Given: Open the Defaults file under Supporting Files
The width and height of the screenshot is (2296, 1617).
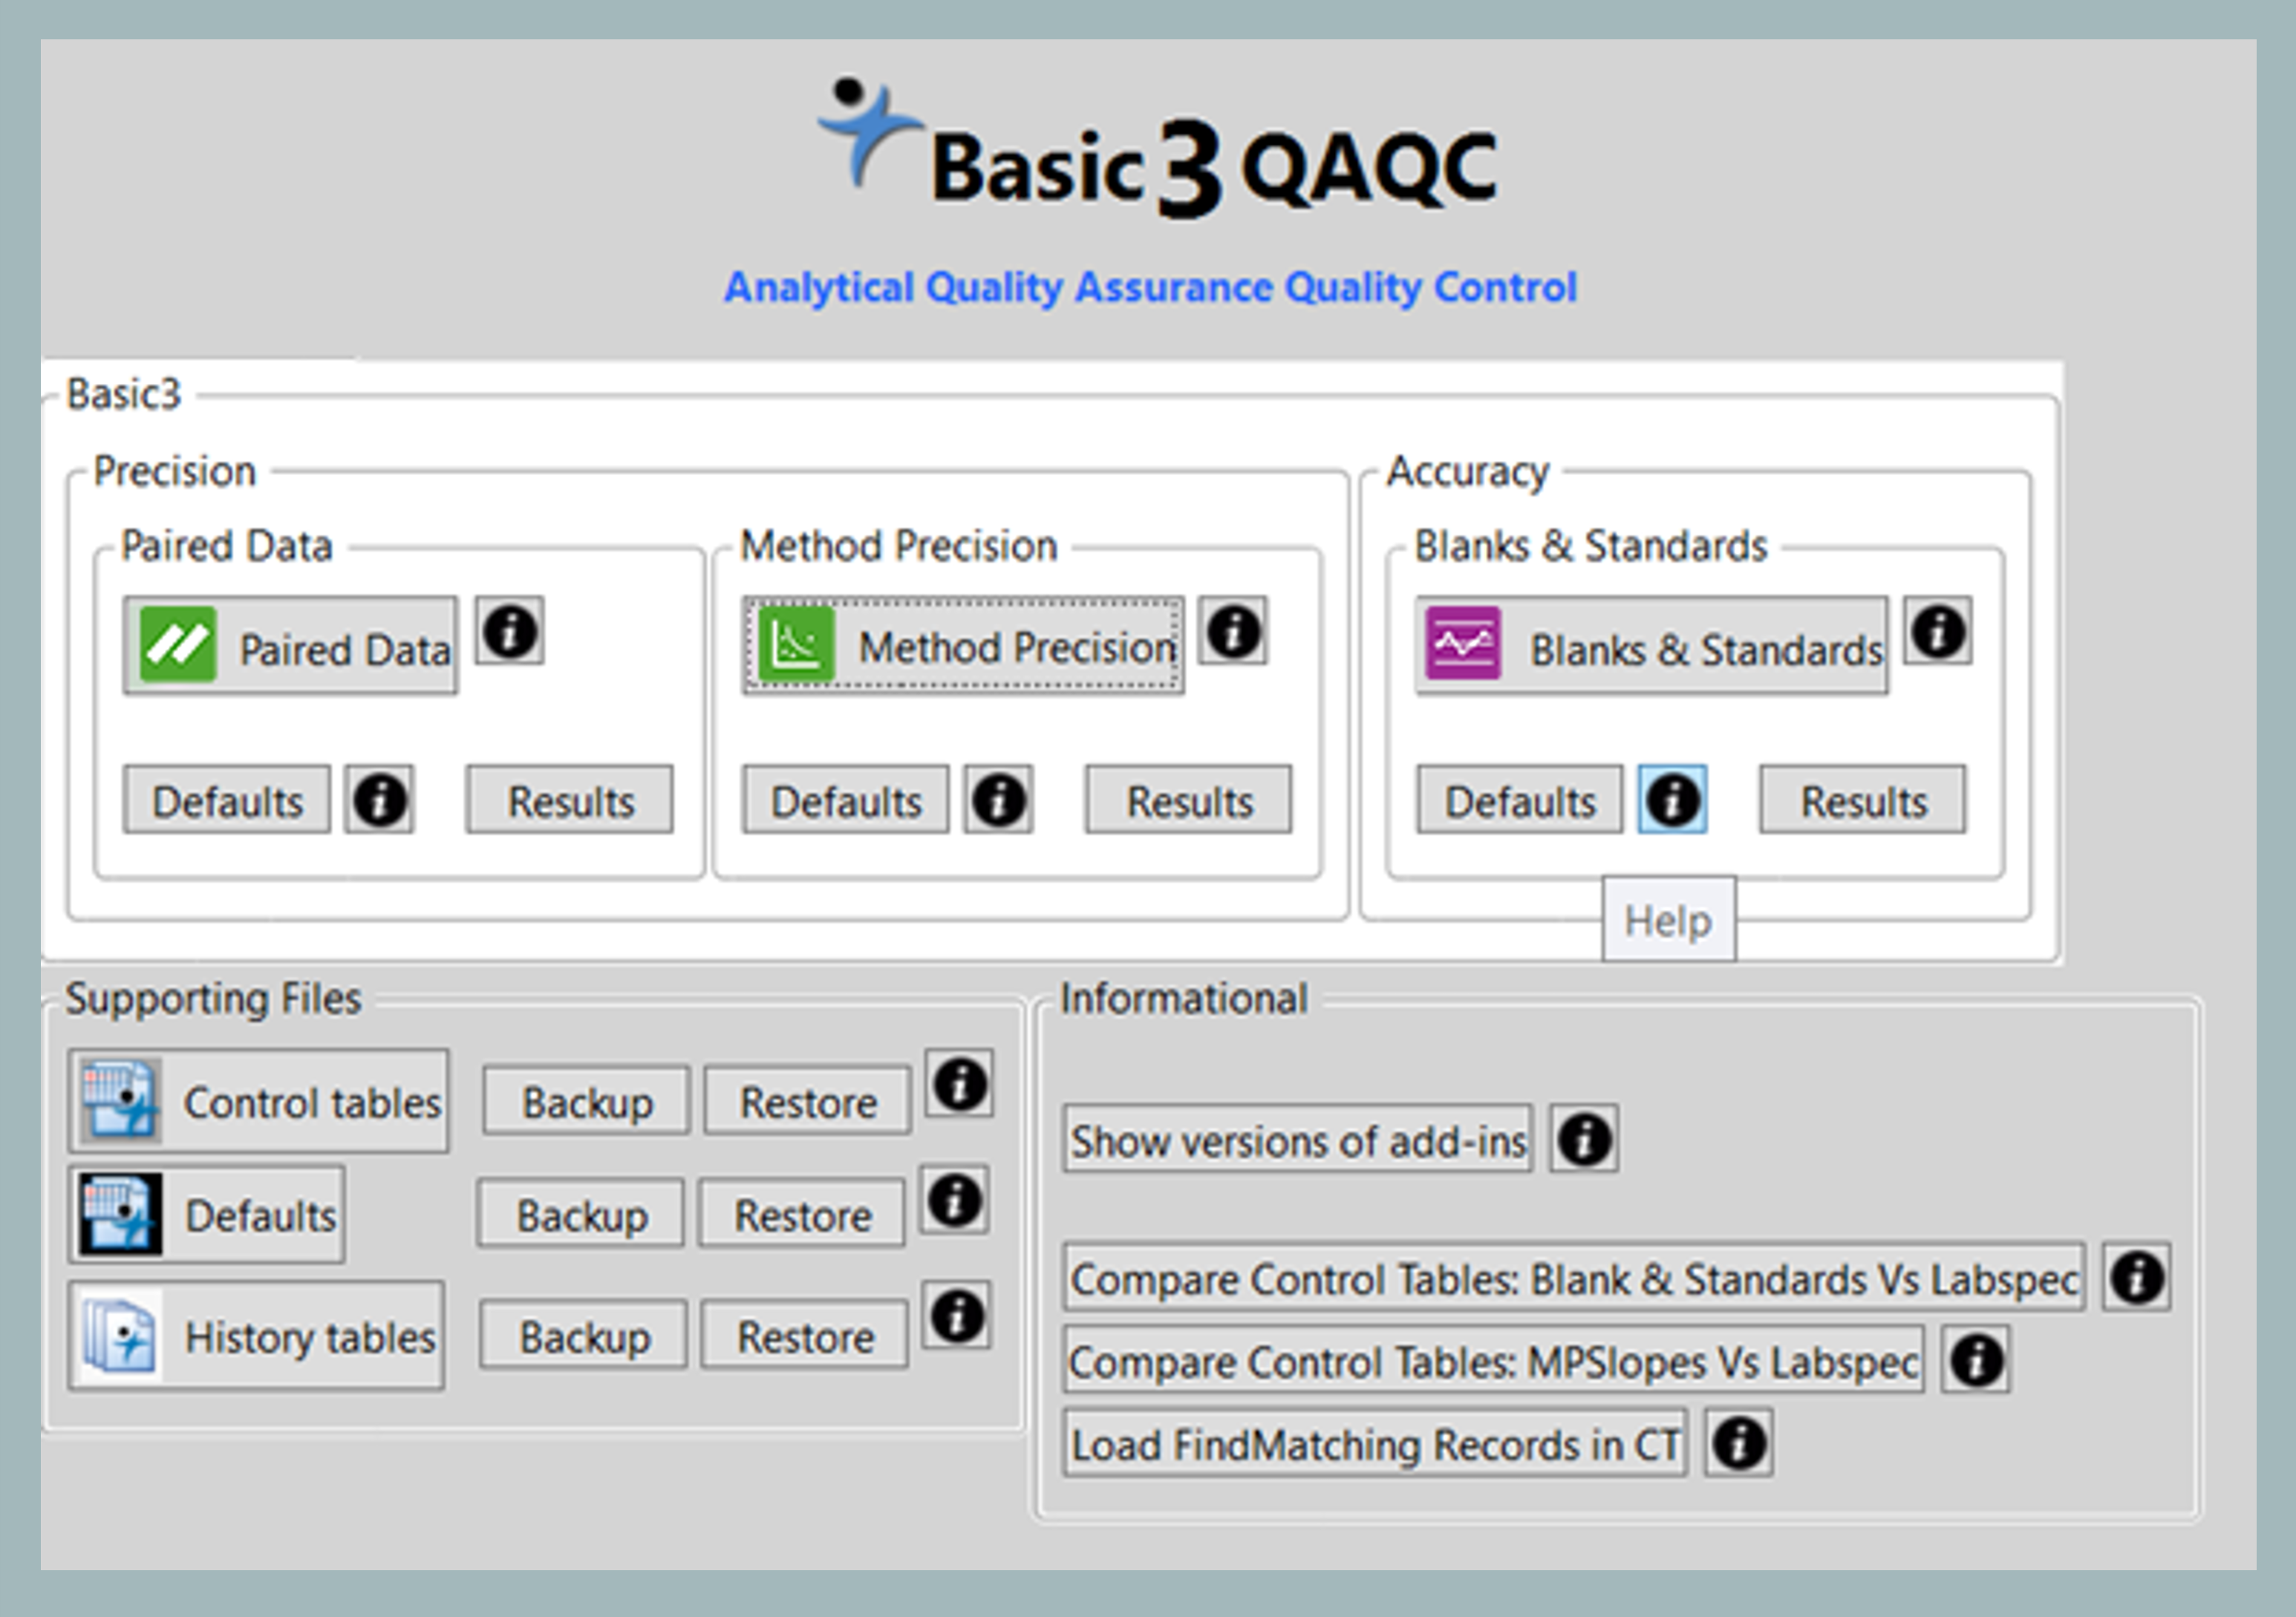Looking at the screenshot, I should pos(205,1214).
